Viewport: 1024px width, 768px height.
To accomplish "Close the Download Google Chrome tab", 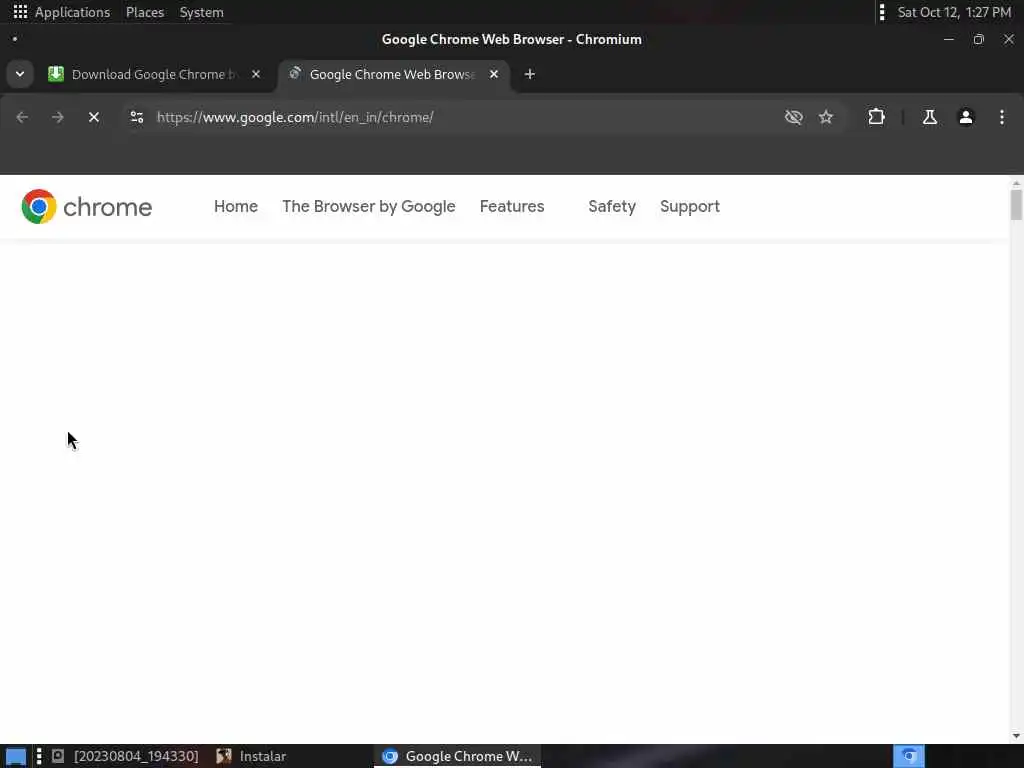I will [256, 74].
